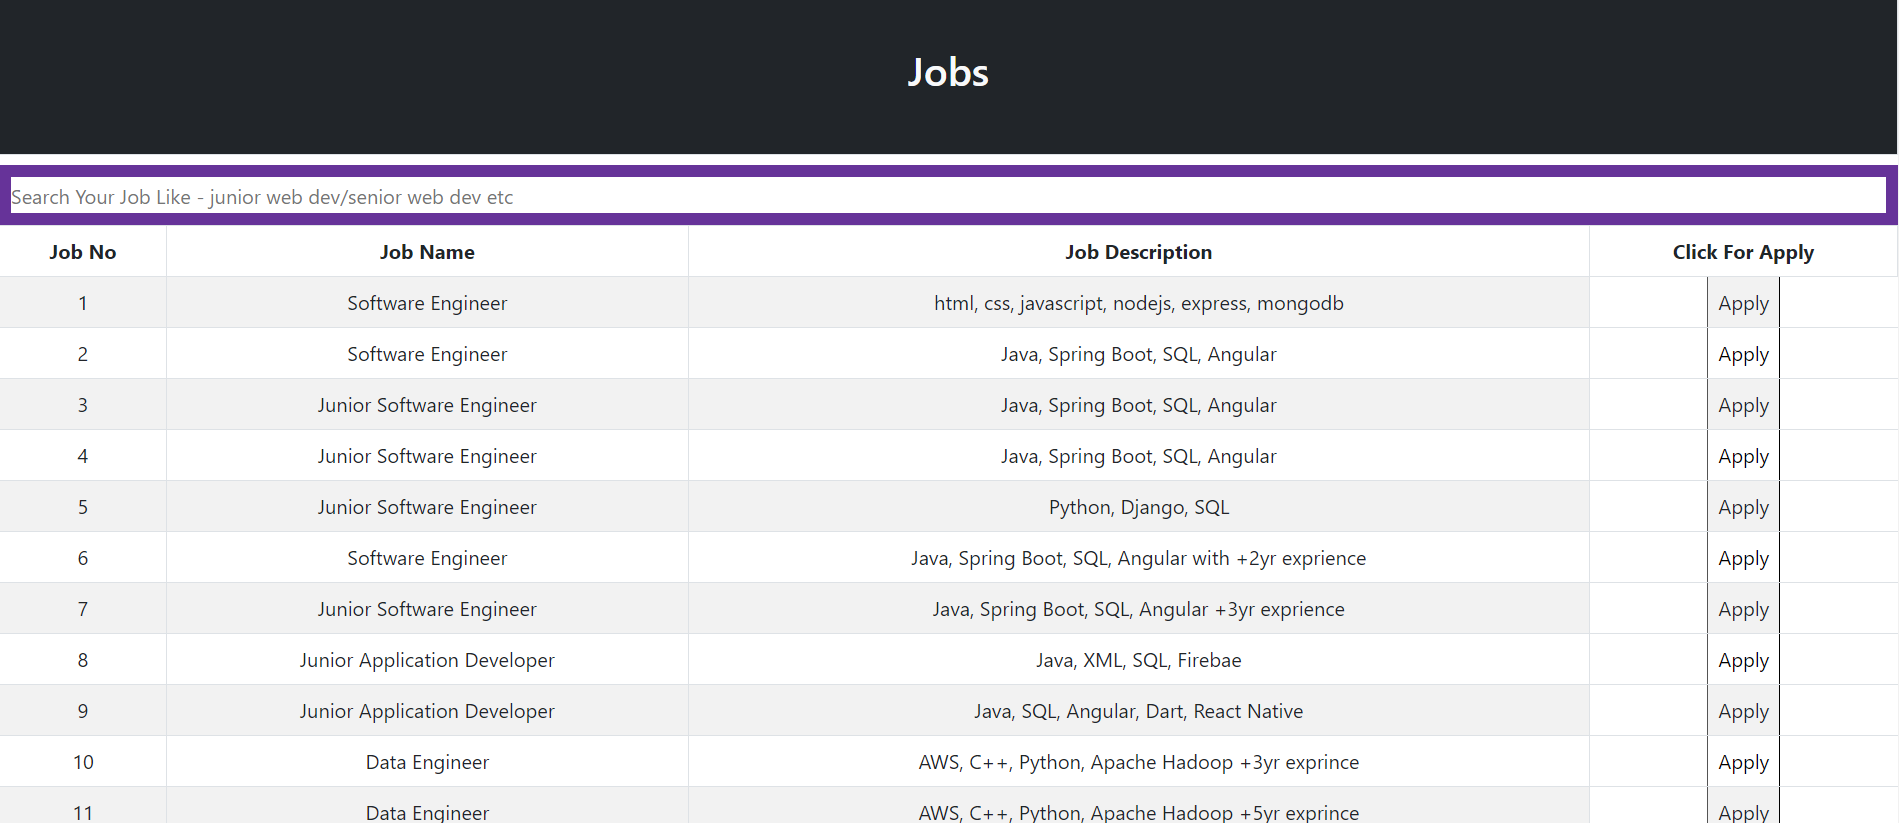Click "Software Engineer" name in job row 6
This screenshot has width=1899, height=823.
click(427, 558)
